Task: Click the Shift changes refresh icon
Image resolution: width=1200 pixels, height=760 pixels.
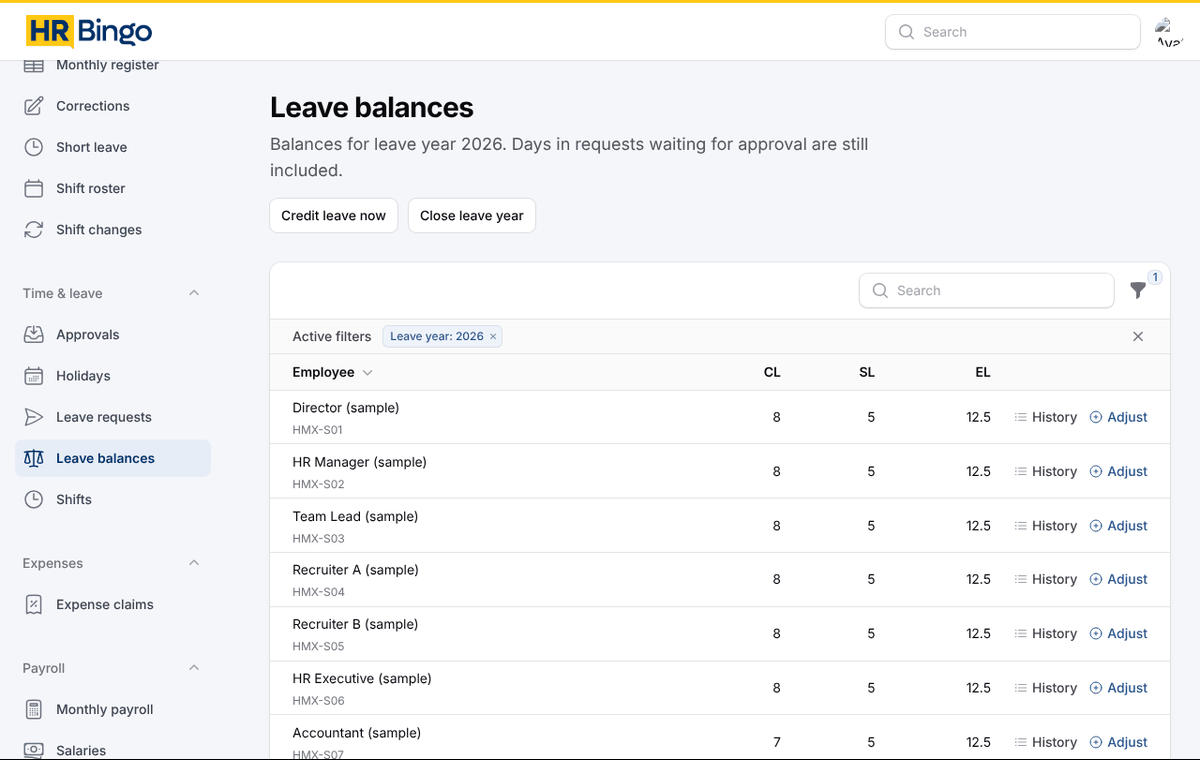Action: tap(34, 229)
